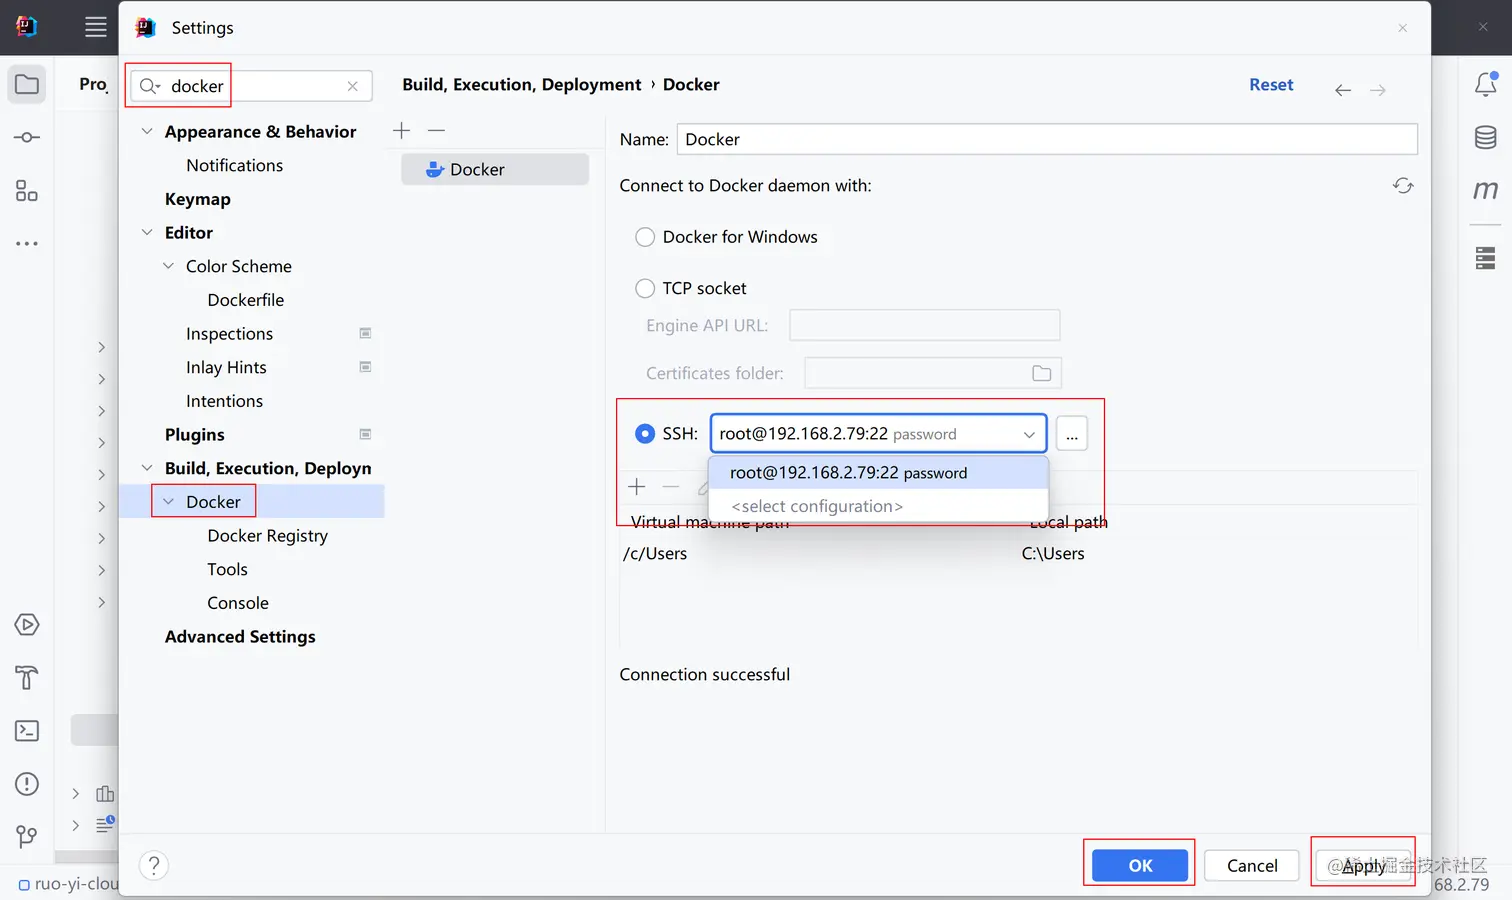This screenshot has width=1512, height=900.
Task: Collapse the Editor section
Action: tap(147, 232)
